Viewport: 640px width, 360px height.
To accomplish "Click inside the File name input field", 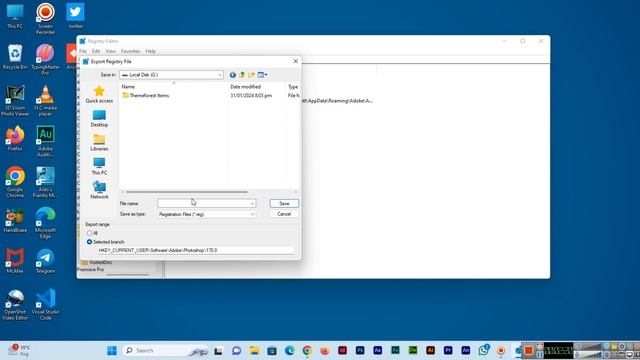I will 203,203.
